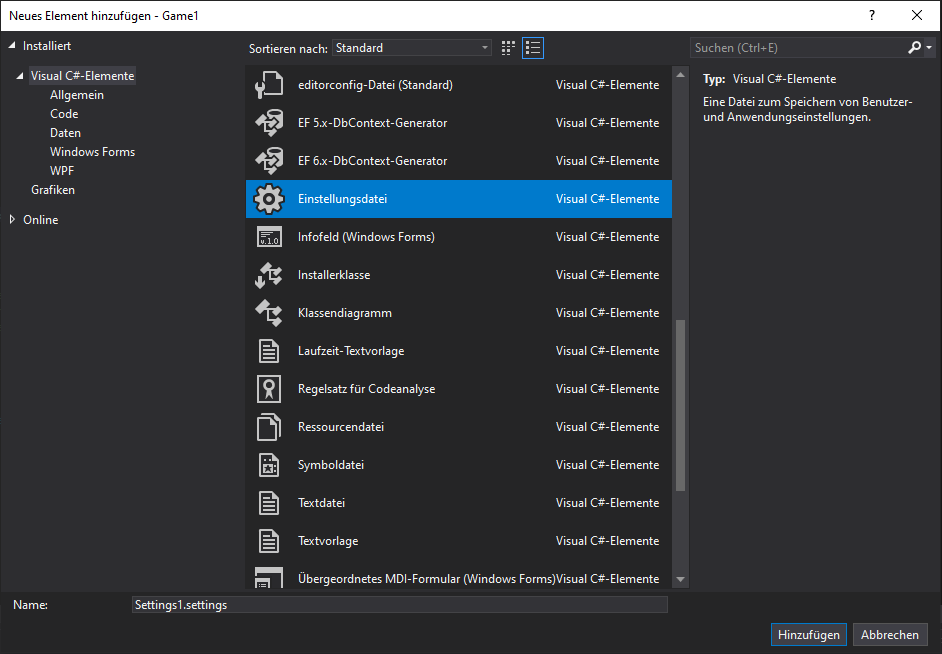Viewport: 942px width, 654px height.
Task: Collapse the Installiert tree node
Action: 13,46
